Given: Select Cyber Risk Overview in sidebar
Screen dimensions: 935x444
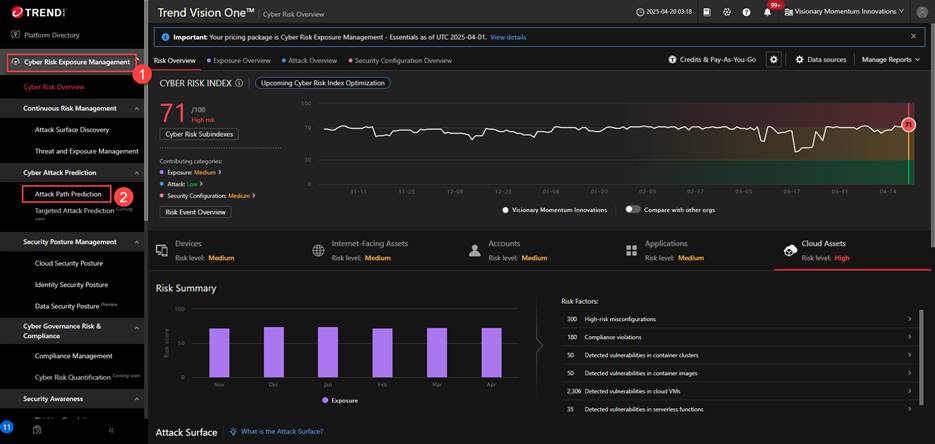Looking at the screenshot, I should pyautogui.click(x=54, y=87).
